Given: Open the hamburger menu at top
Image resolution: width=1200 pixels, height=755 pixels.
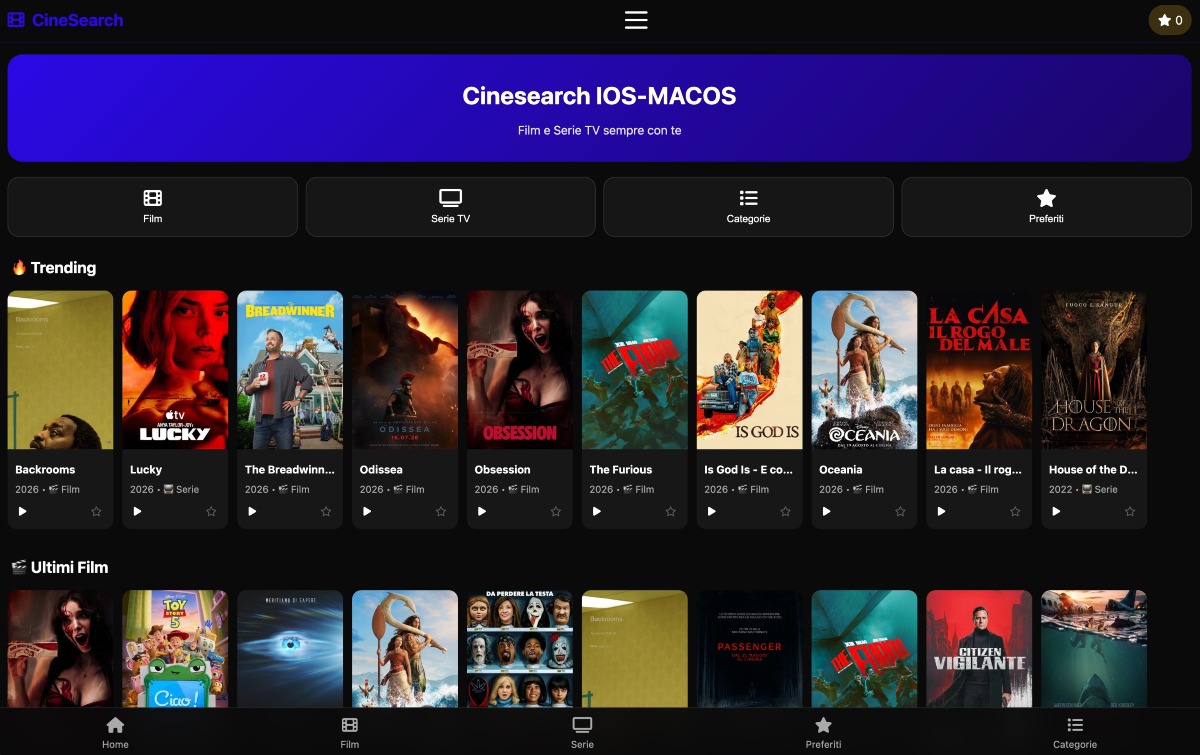Looking at the screenshot, I should click(636, 20).
